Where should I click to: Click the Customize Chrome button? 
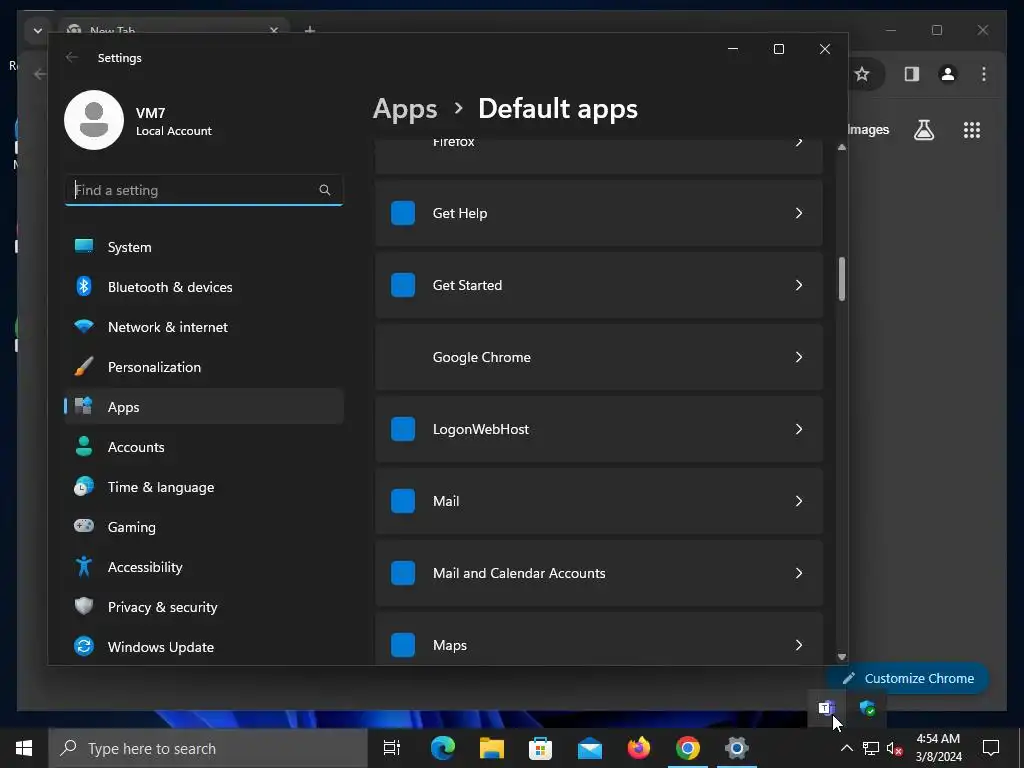point(908,678)
